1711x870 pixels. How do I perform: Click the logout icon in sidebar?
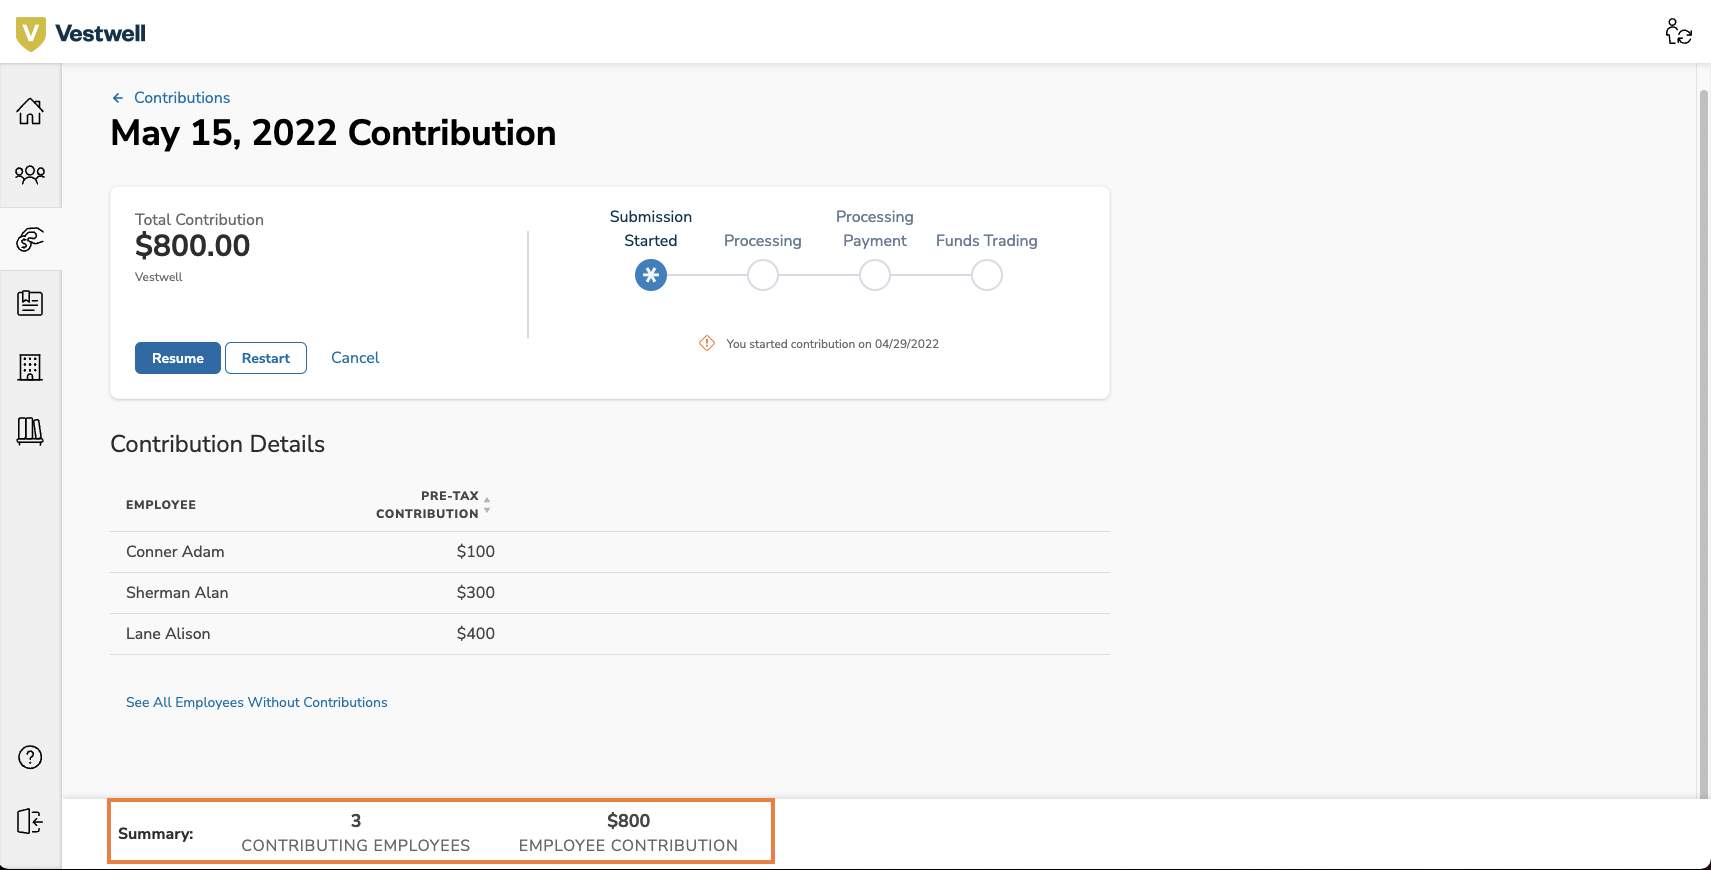pyautogui.click(x=30, y=821)
